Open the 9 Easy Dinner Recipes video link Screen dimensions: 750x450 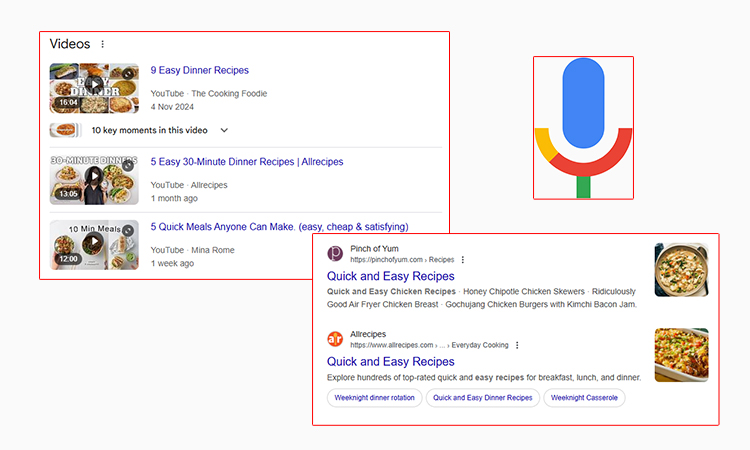coord(199,70)
